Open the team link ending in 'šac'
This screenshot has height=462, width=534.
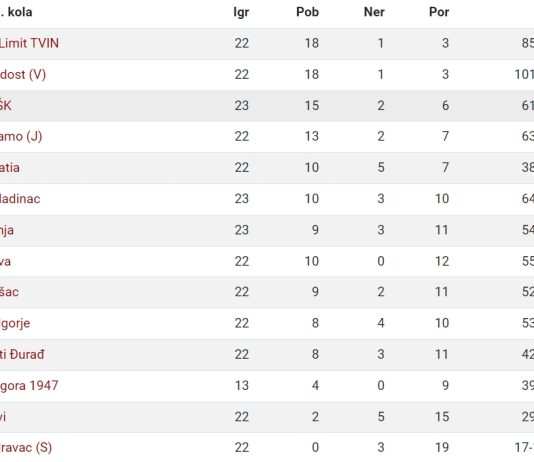click(x=9, y=292)
